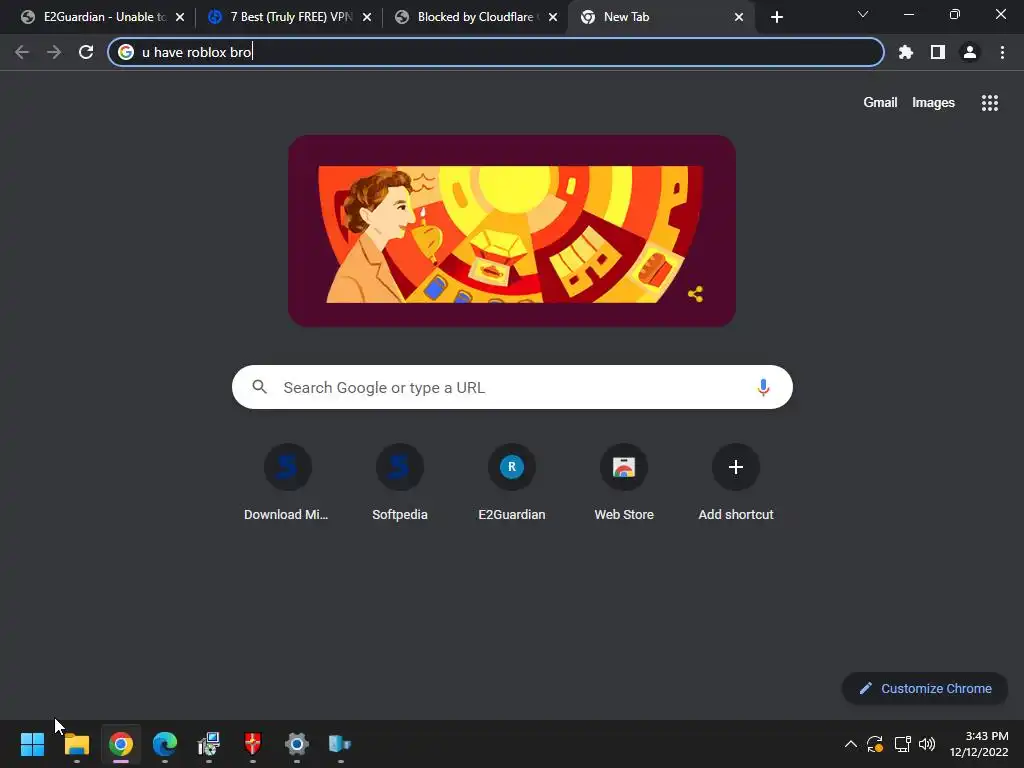Reload the current page
Screen dimensions: 1024x768
pos(86,52)
